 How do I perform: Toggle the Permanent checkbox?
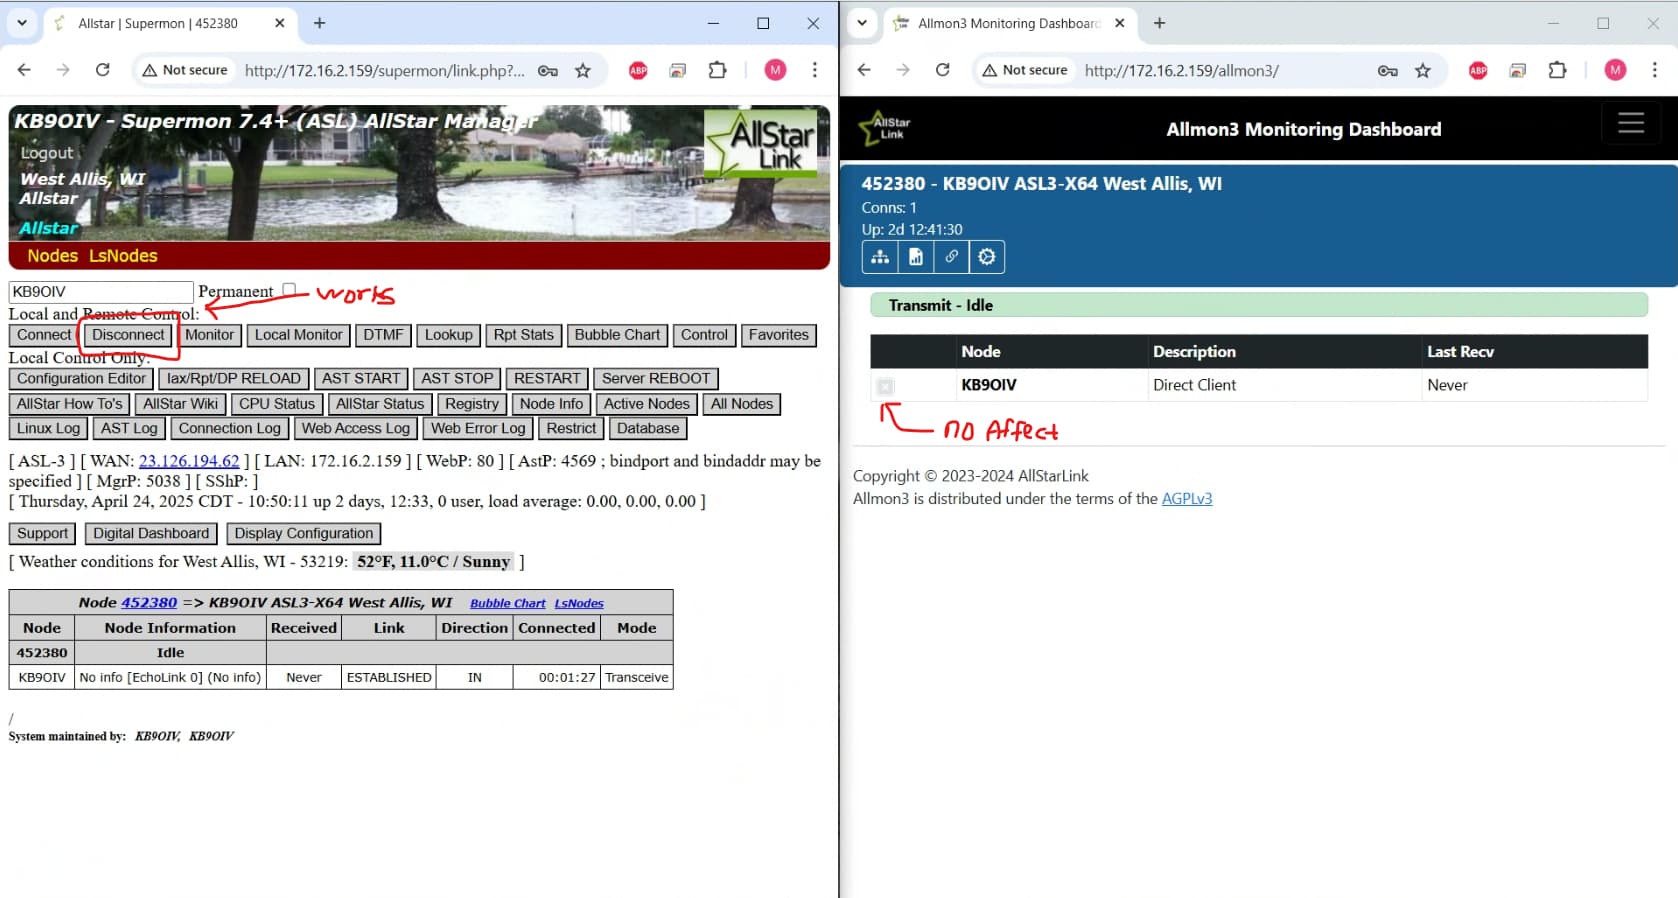(x=289, y=290)
